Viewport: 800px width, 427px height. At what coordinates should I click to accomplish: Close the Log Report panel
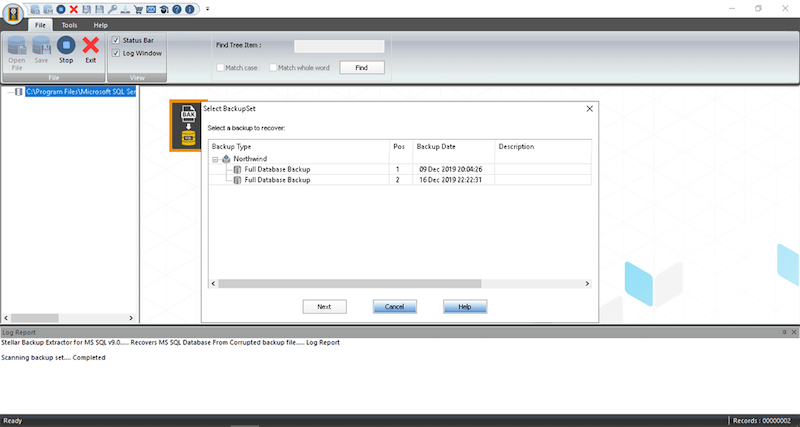794,332
